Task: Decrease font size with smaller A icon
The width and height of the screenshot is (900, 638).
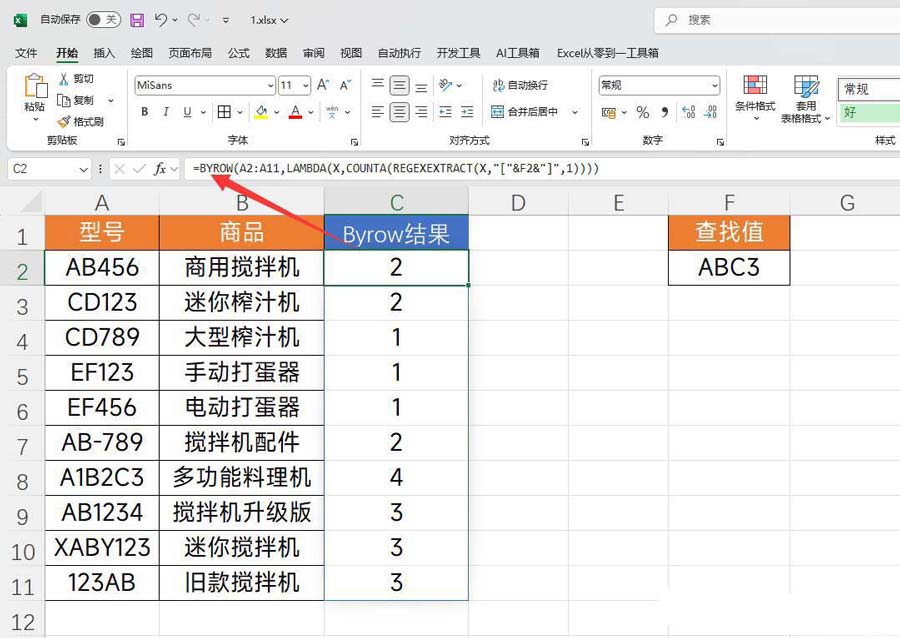Action: [x=345, y=85]
